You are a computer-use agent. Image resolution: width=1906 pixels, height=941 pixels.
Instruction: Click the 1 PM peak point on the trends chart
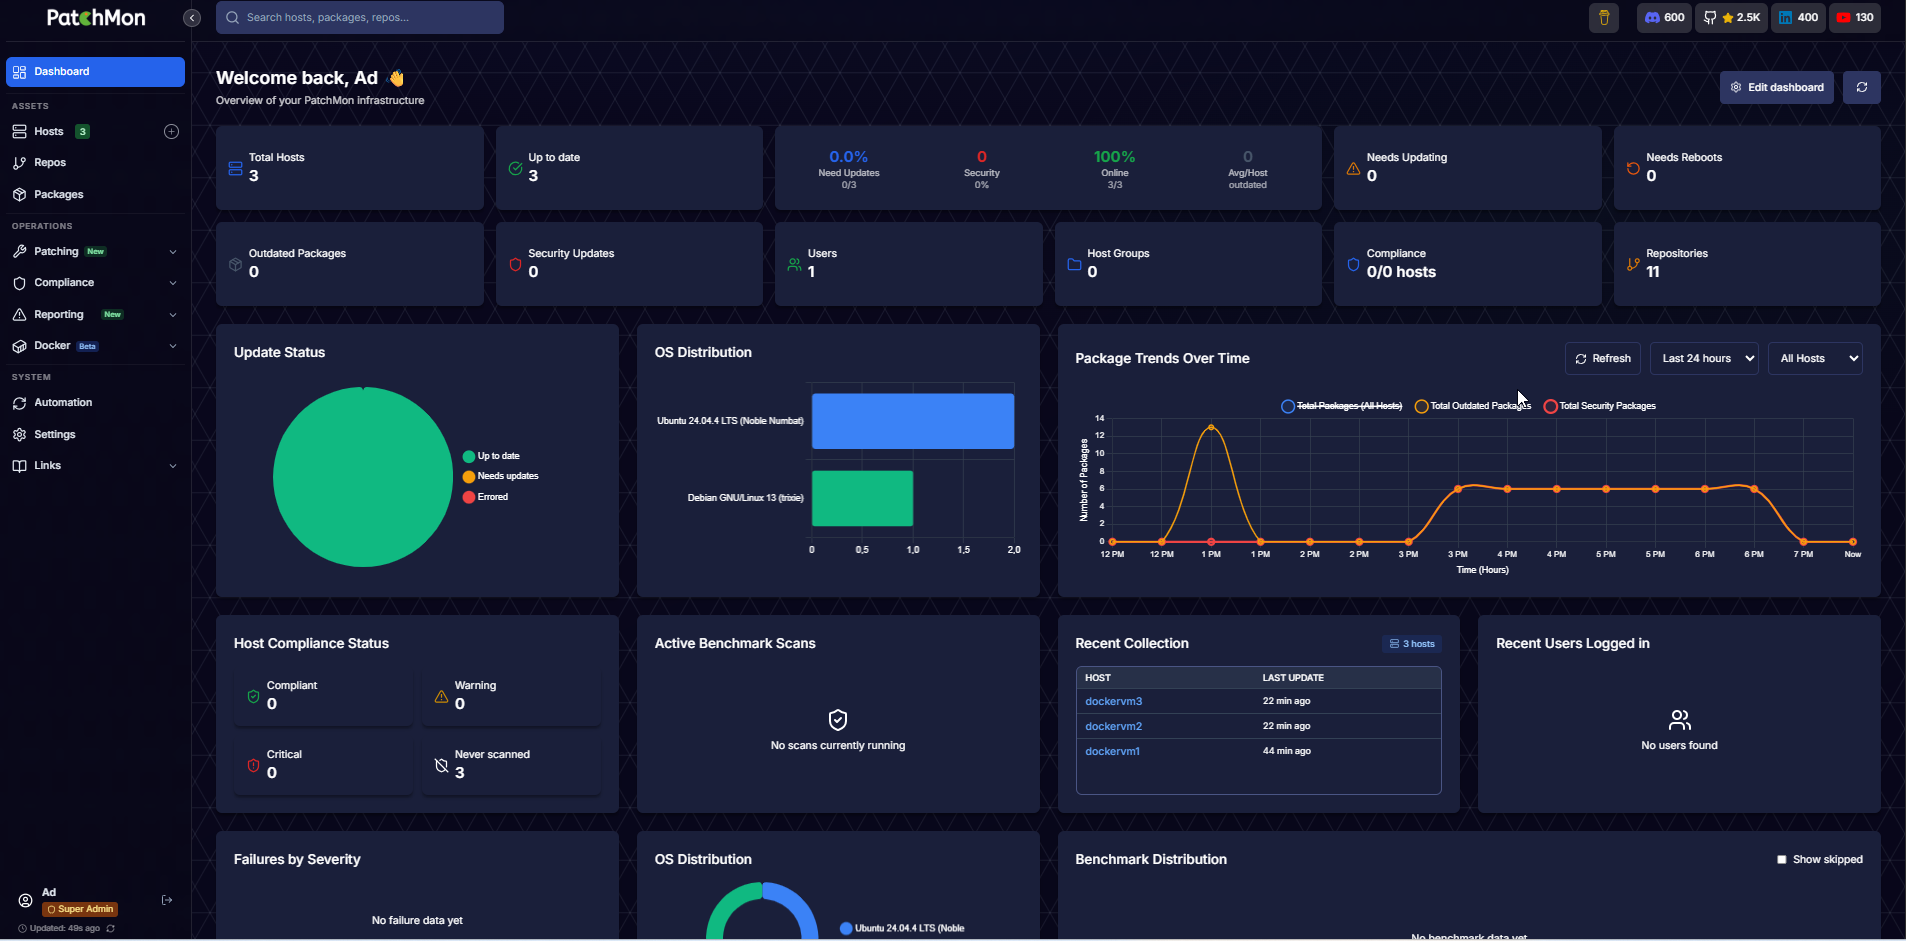point(1211,427)
